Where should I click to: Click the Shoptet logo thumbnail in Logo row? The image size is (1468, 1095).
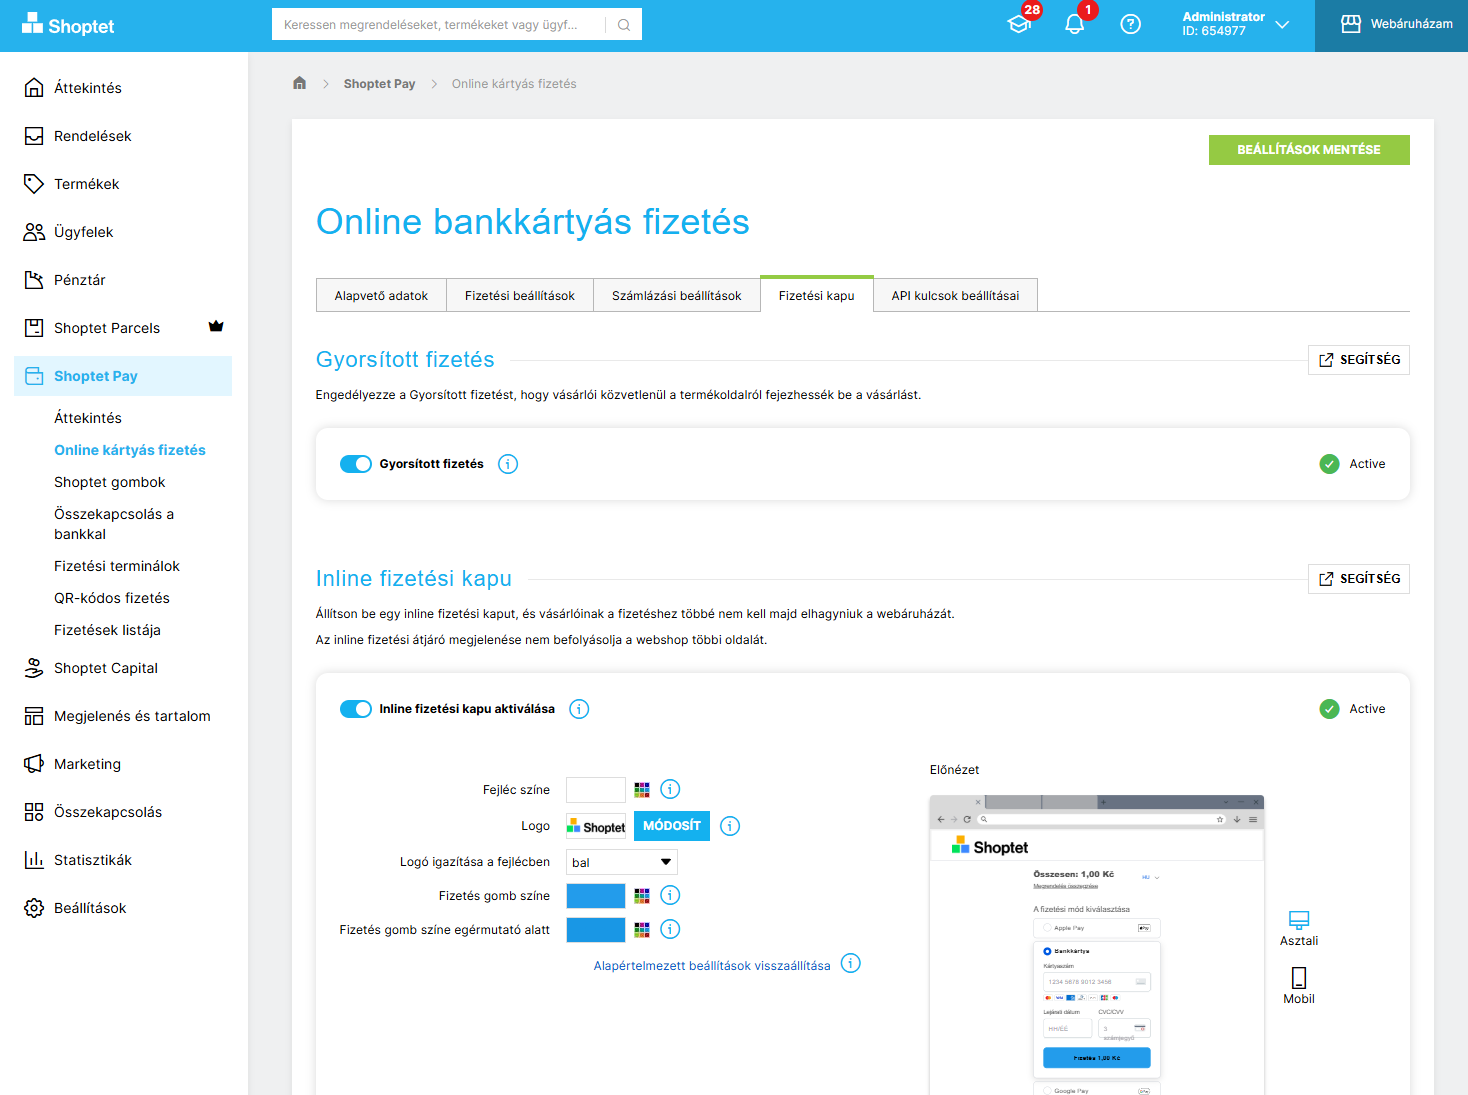click(596, 826)
